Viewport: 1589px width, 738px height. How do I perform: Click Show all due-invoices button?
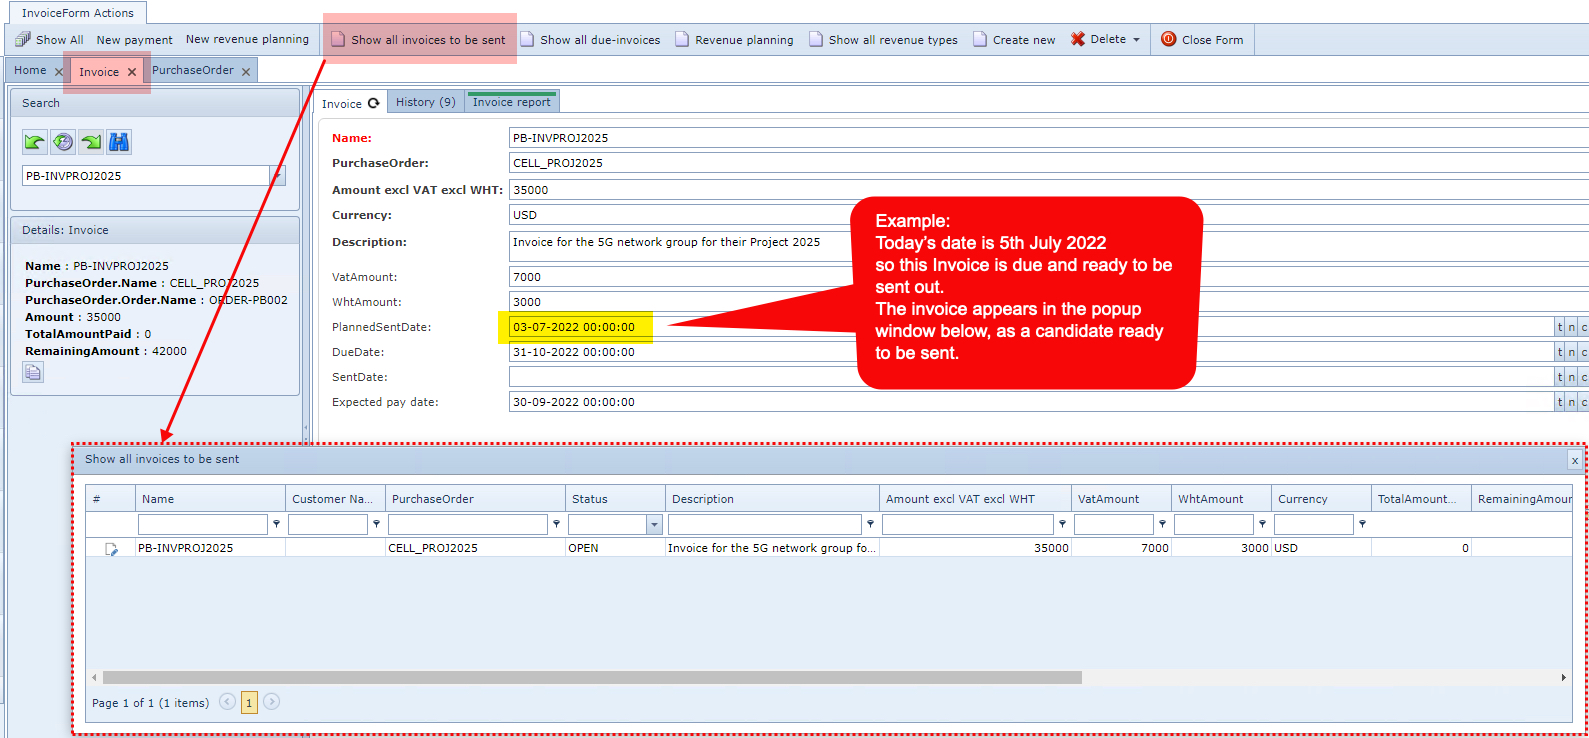tap(591, 40)
